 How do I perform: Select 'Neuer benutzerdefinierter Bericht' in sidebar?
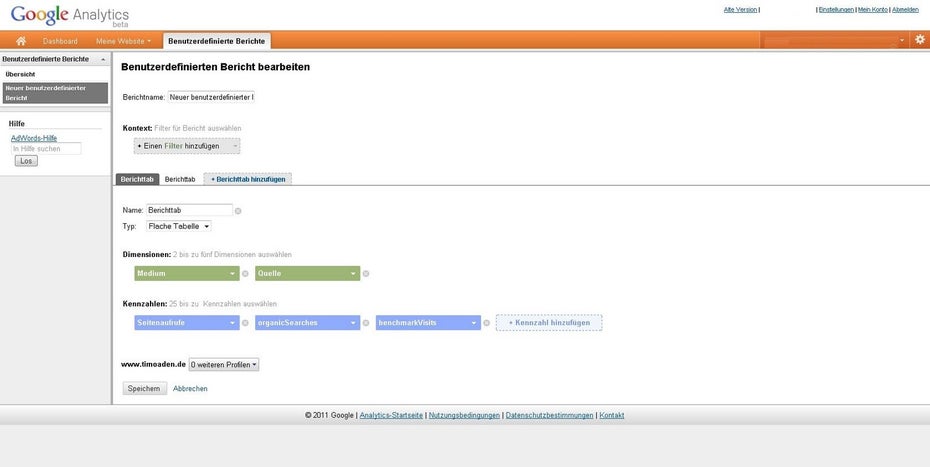coord(55,93)
